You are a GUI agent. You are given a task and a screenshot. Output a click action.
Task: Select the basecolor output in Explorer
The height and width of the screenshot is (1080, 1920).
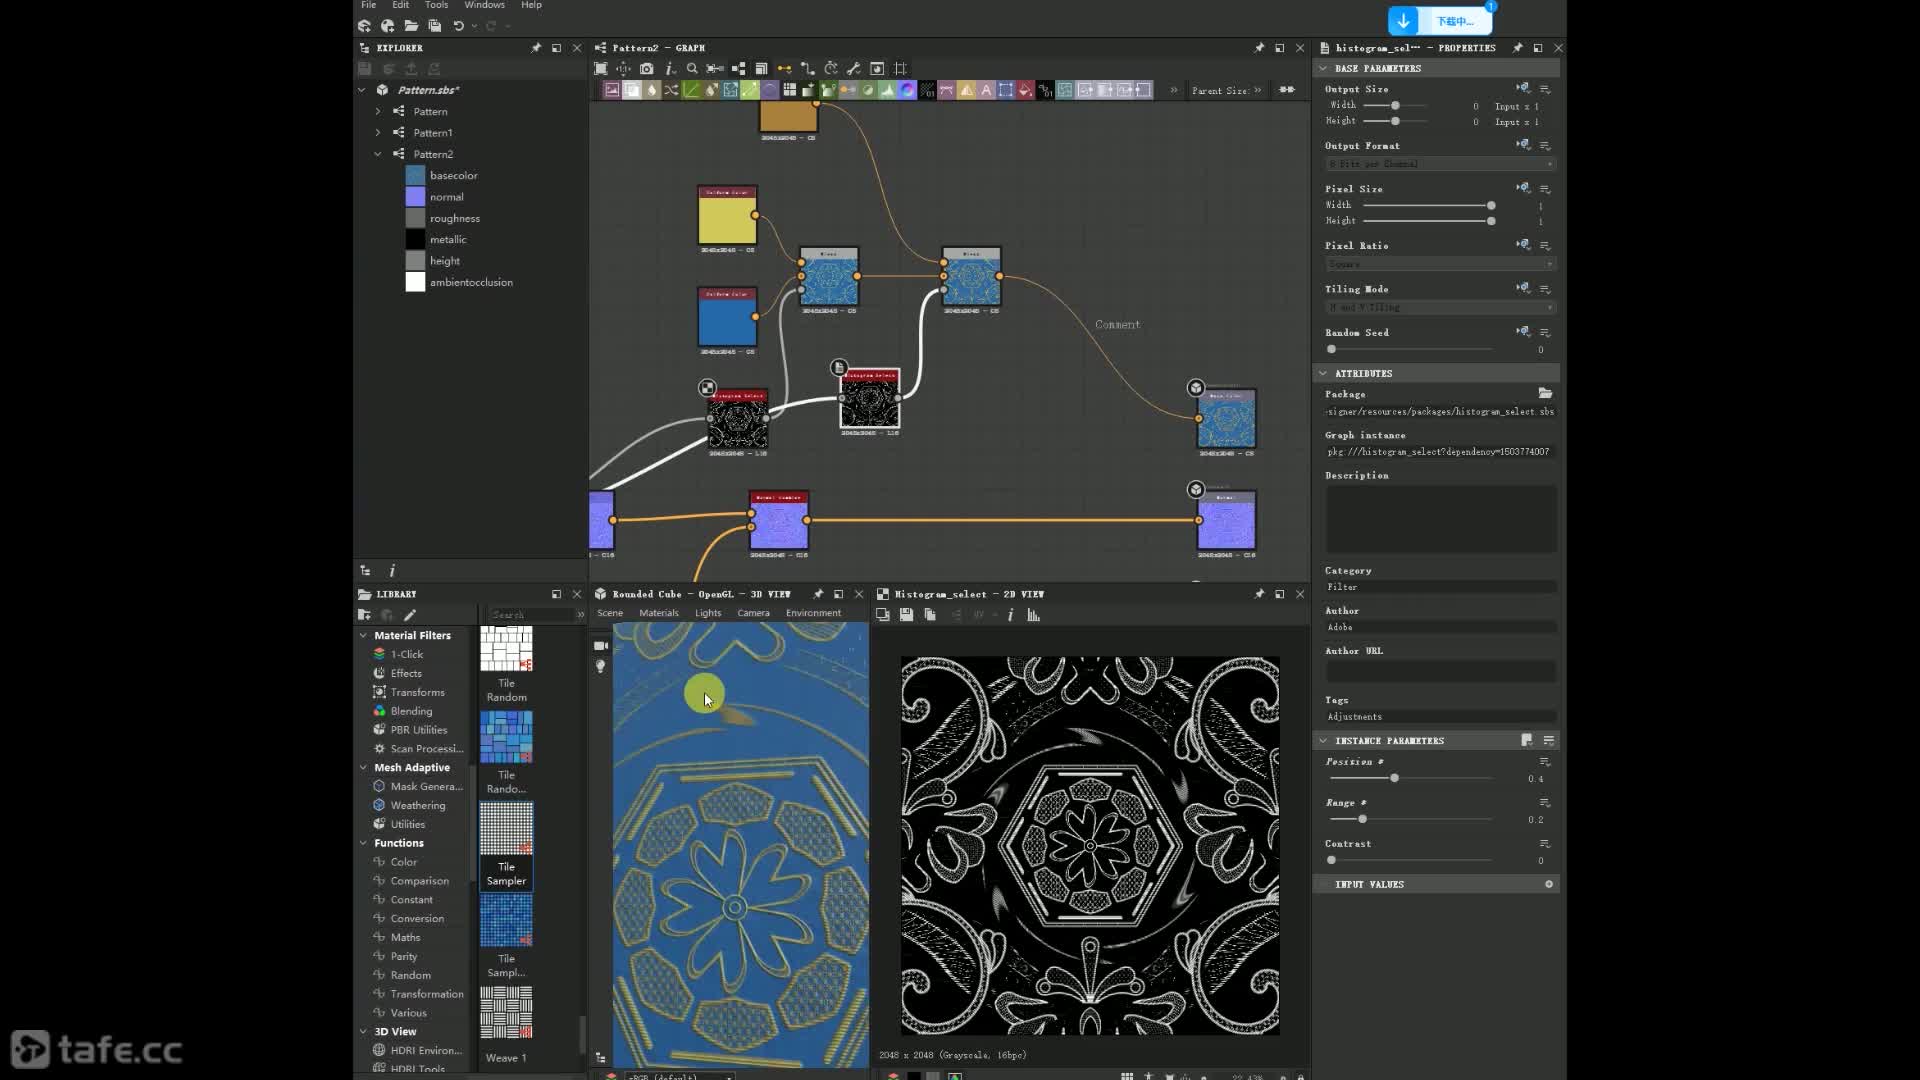click(x=454, y=175)
